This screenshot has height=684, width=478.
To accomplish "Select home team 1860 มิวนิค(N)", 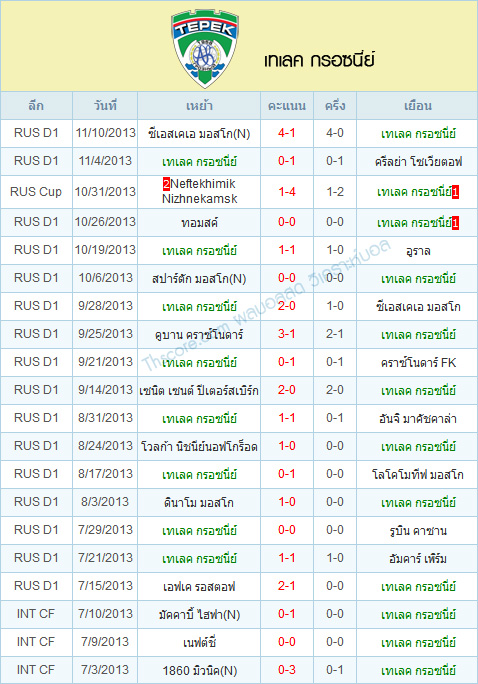I will tap(199, 670).
